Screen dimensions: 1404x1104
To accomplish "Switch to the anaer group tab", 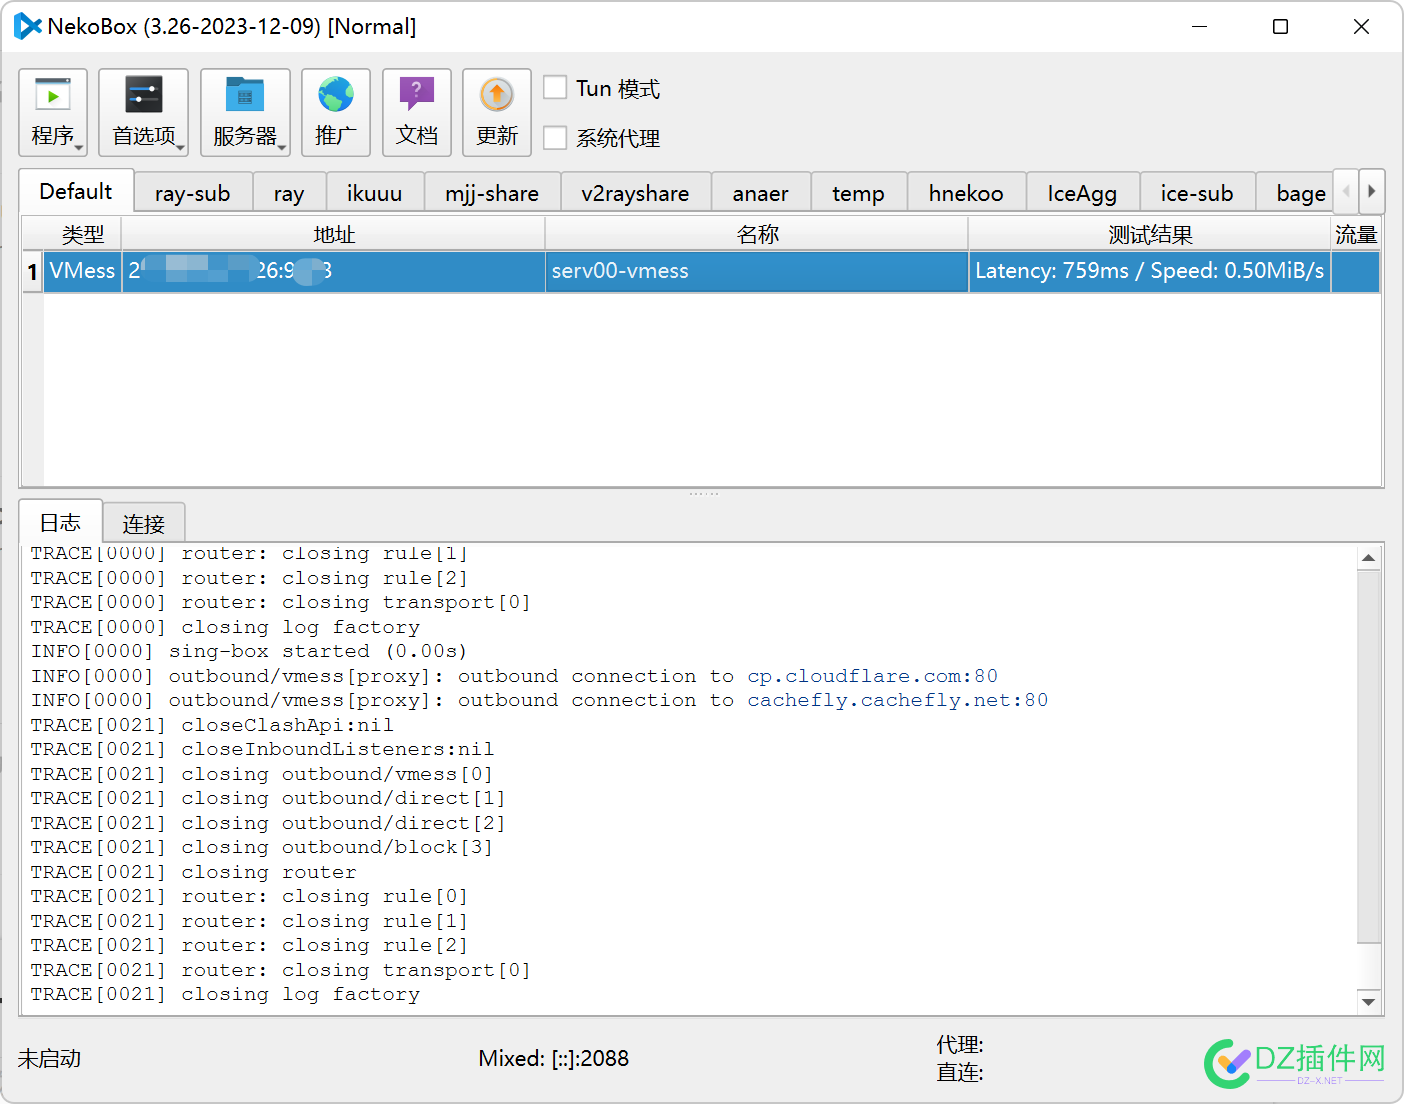I will pyautogui.click(x=761, y=193).
